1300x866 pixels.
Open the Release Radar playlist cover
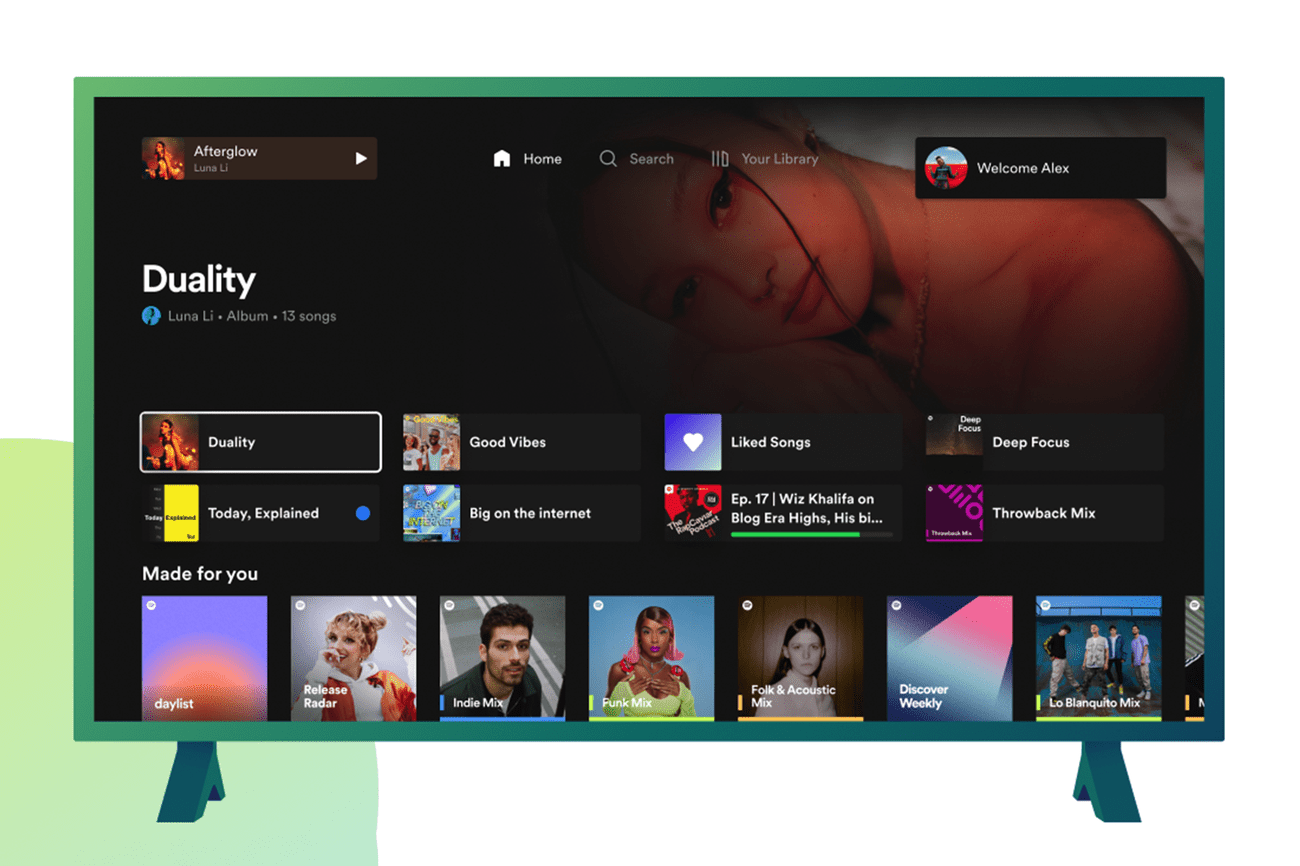click(x=353, y=658)
